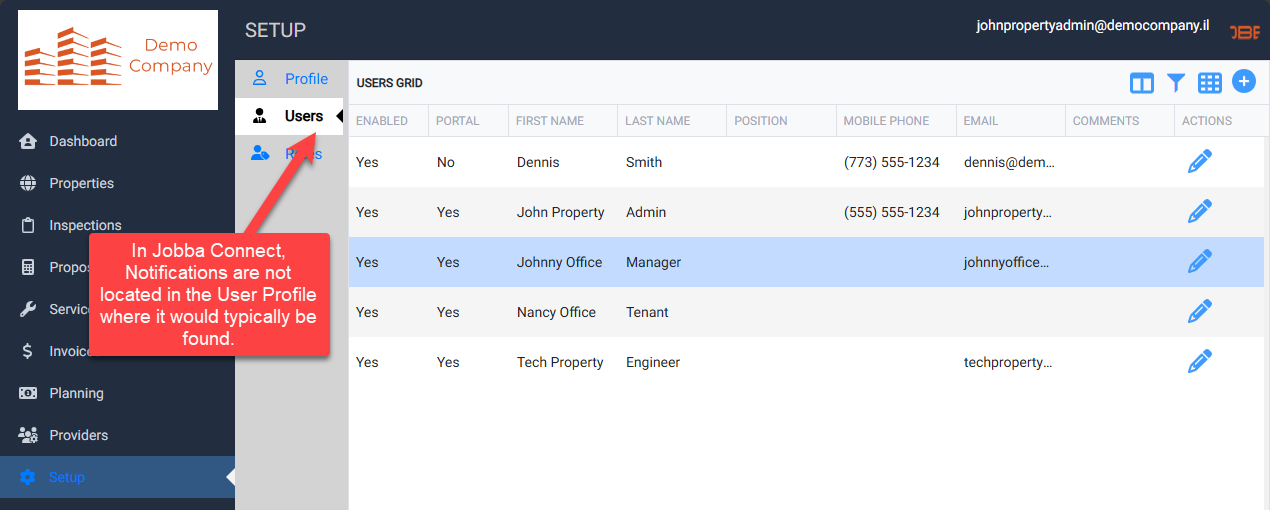Open the filter funnel icon
Image resolution: width=1270 pixels, height=510 pixels.
[x=1176, y=83]
